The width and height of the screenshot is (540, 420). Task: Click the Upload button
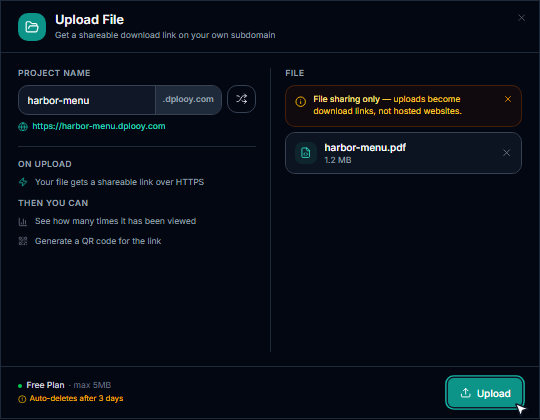(x=485, y=393)
